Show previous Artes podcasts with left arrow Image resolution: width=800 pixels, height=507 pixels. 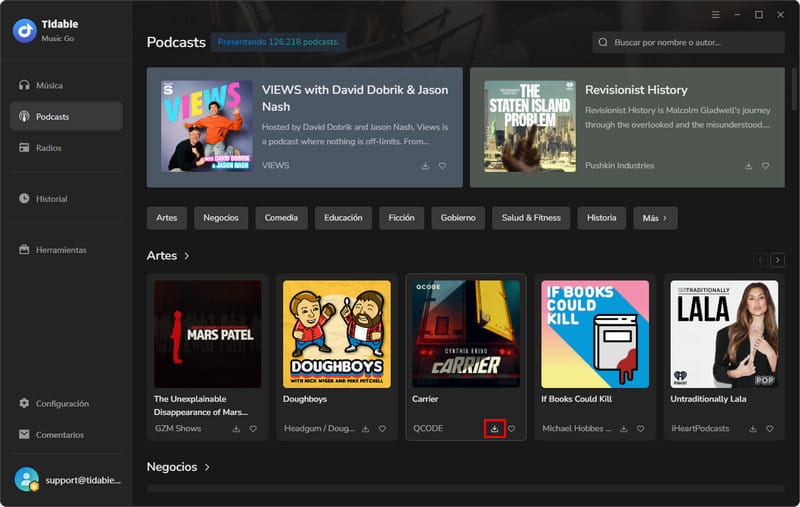click(760, 260)
